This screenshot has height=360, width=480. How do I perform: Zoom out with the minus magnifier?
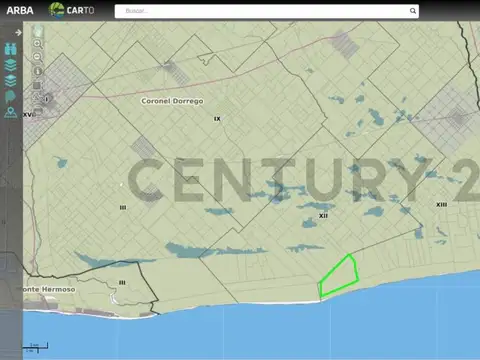tap(38, 57)
